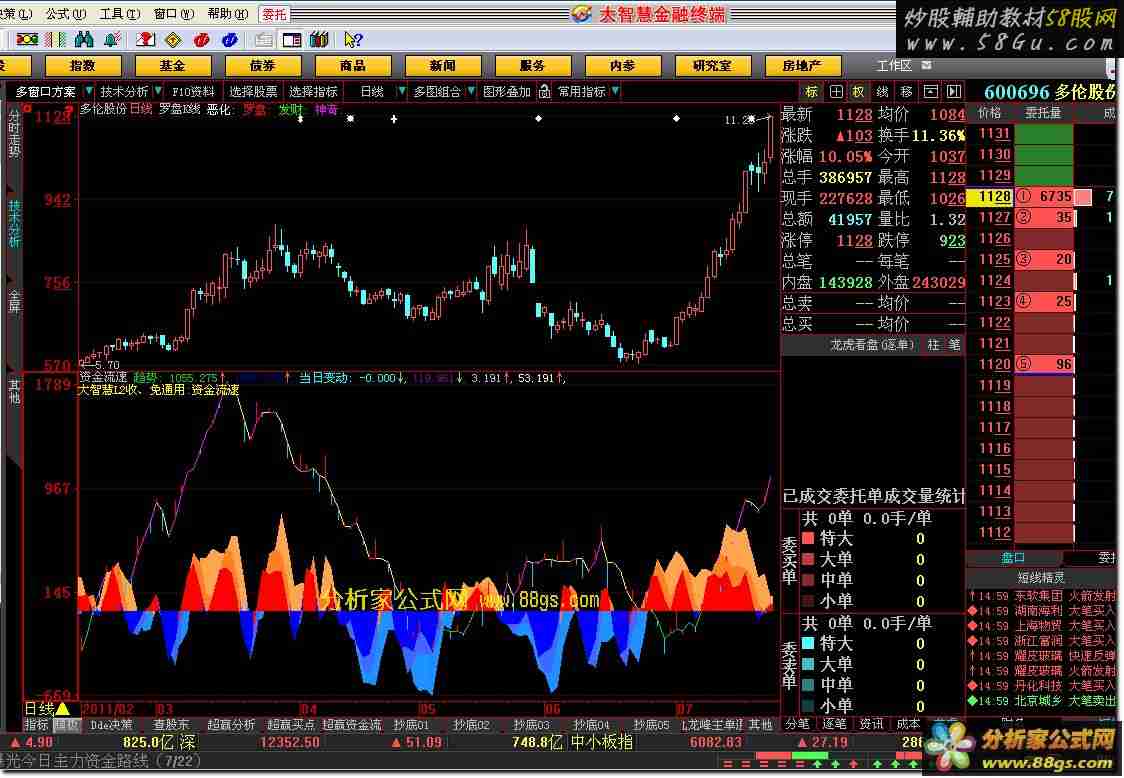Select the 分时走势 side tab

tap(14, 133)
